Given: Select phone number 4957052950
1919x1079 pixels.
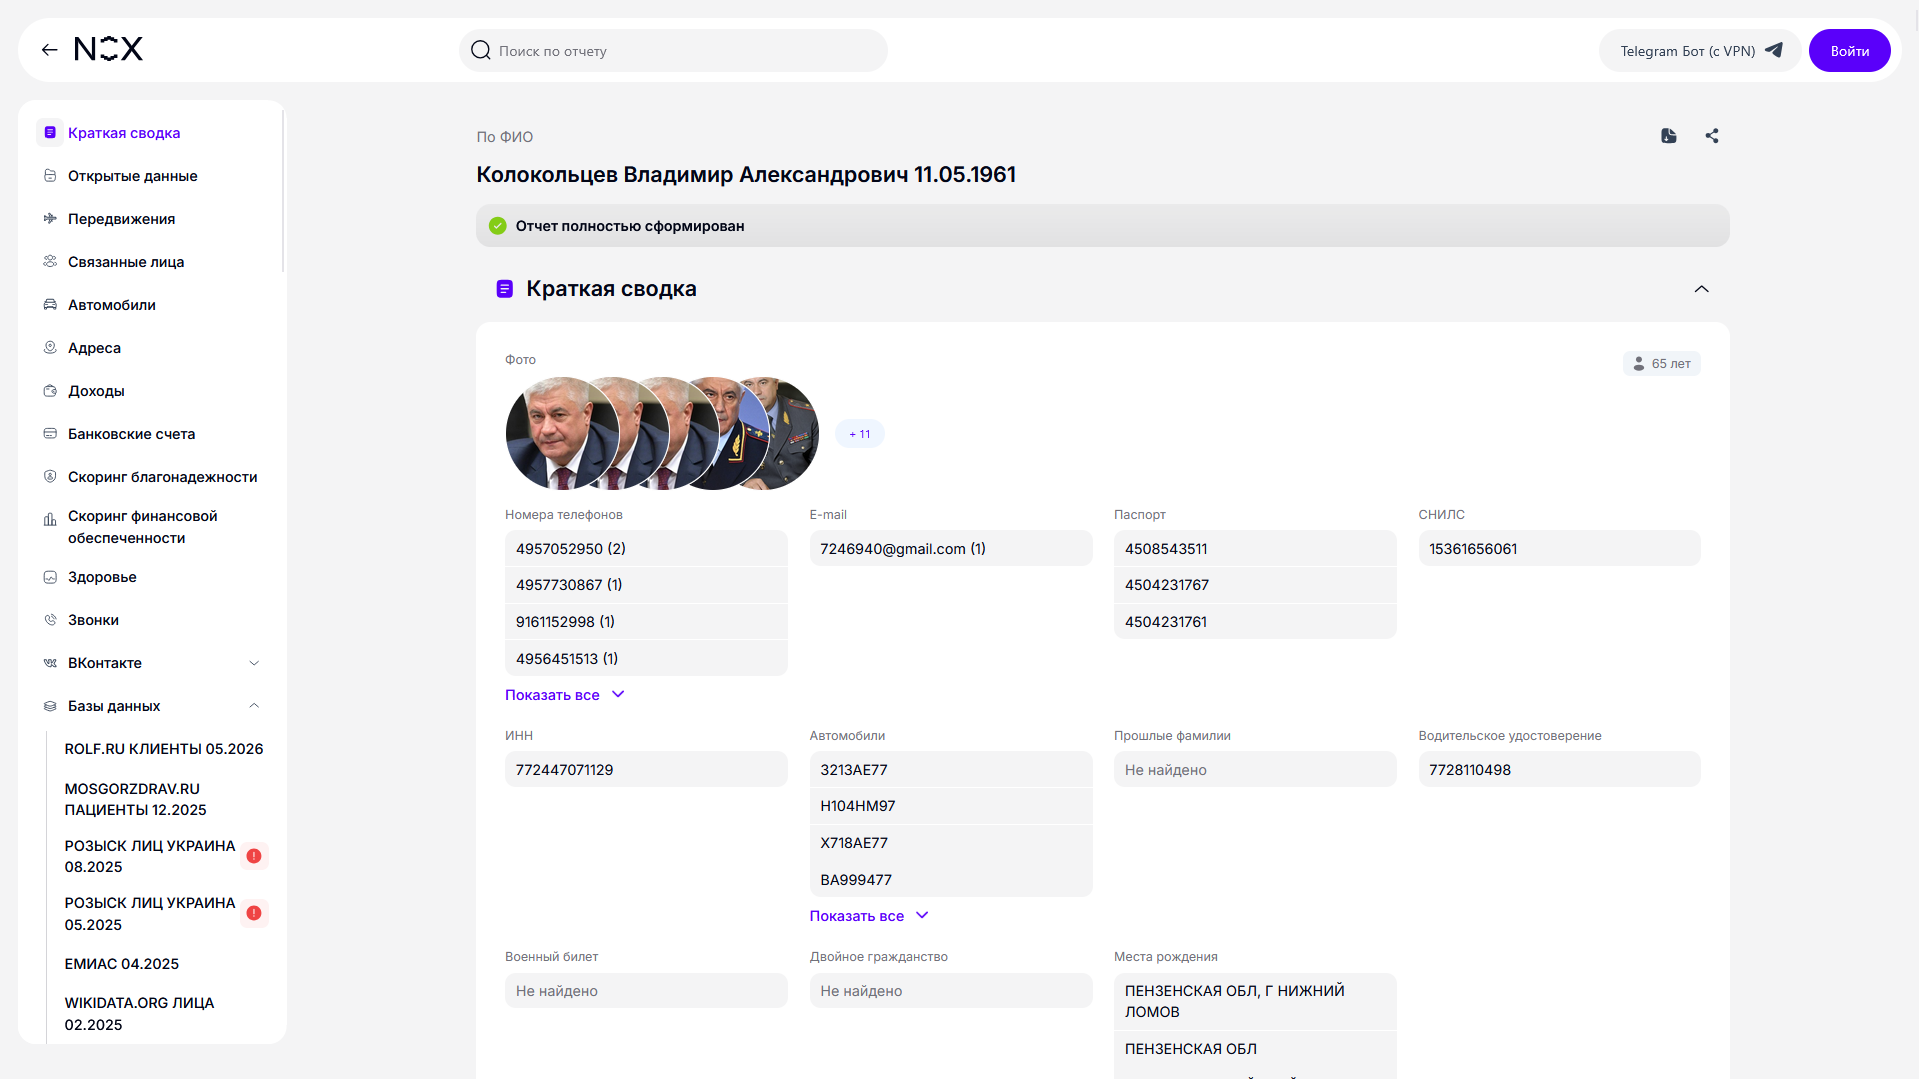Looking at the screenshot, I should tap(646, 549).
